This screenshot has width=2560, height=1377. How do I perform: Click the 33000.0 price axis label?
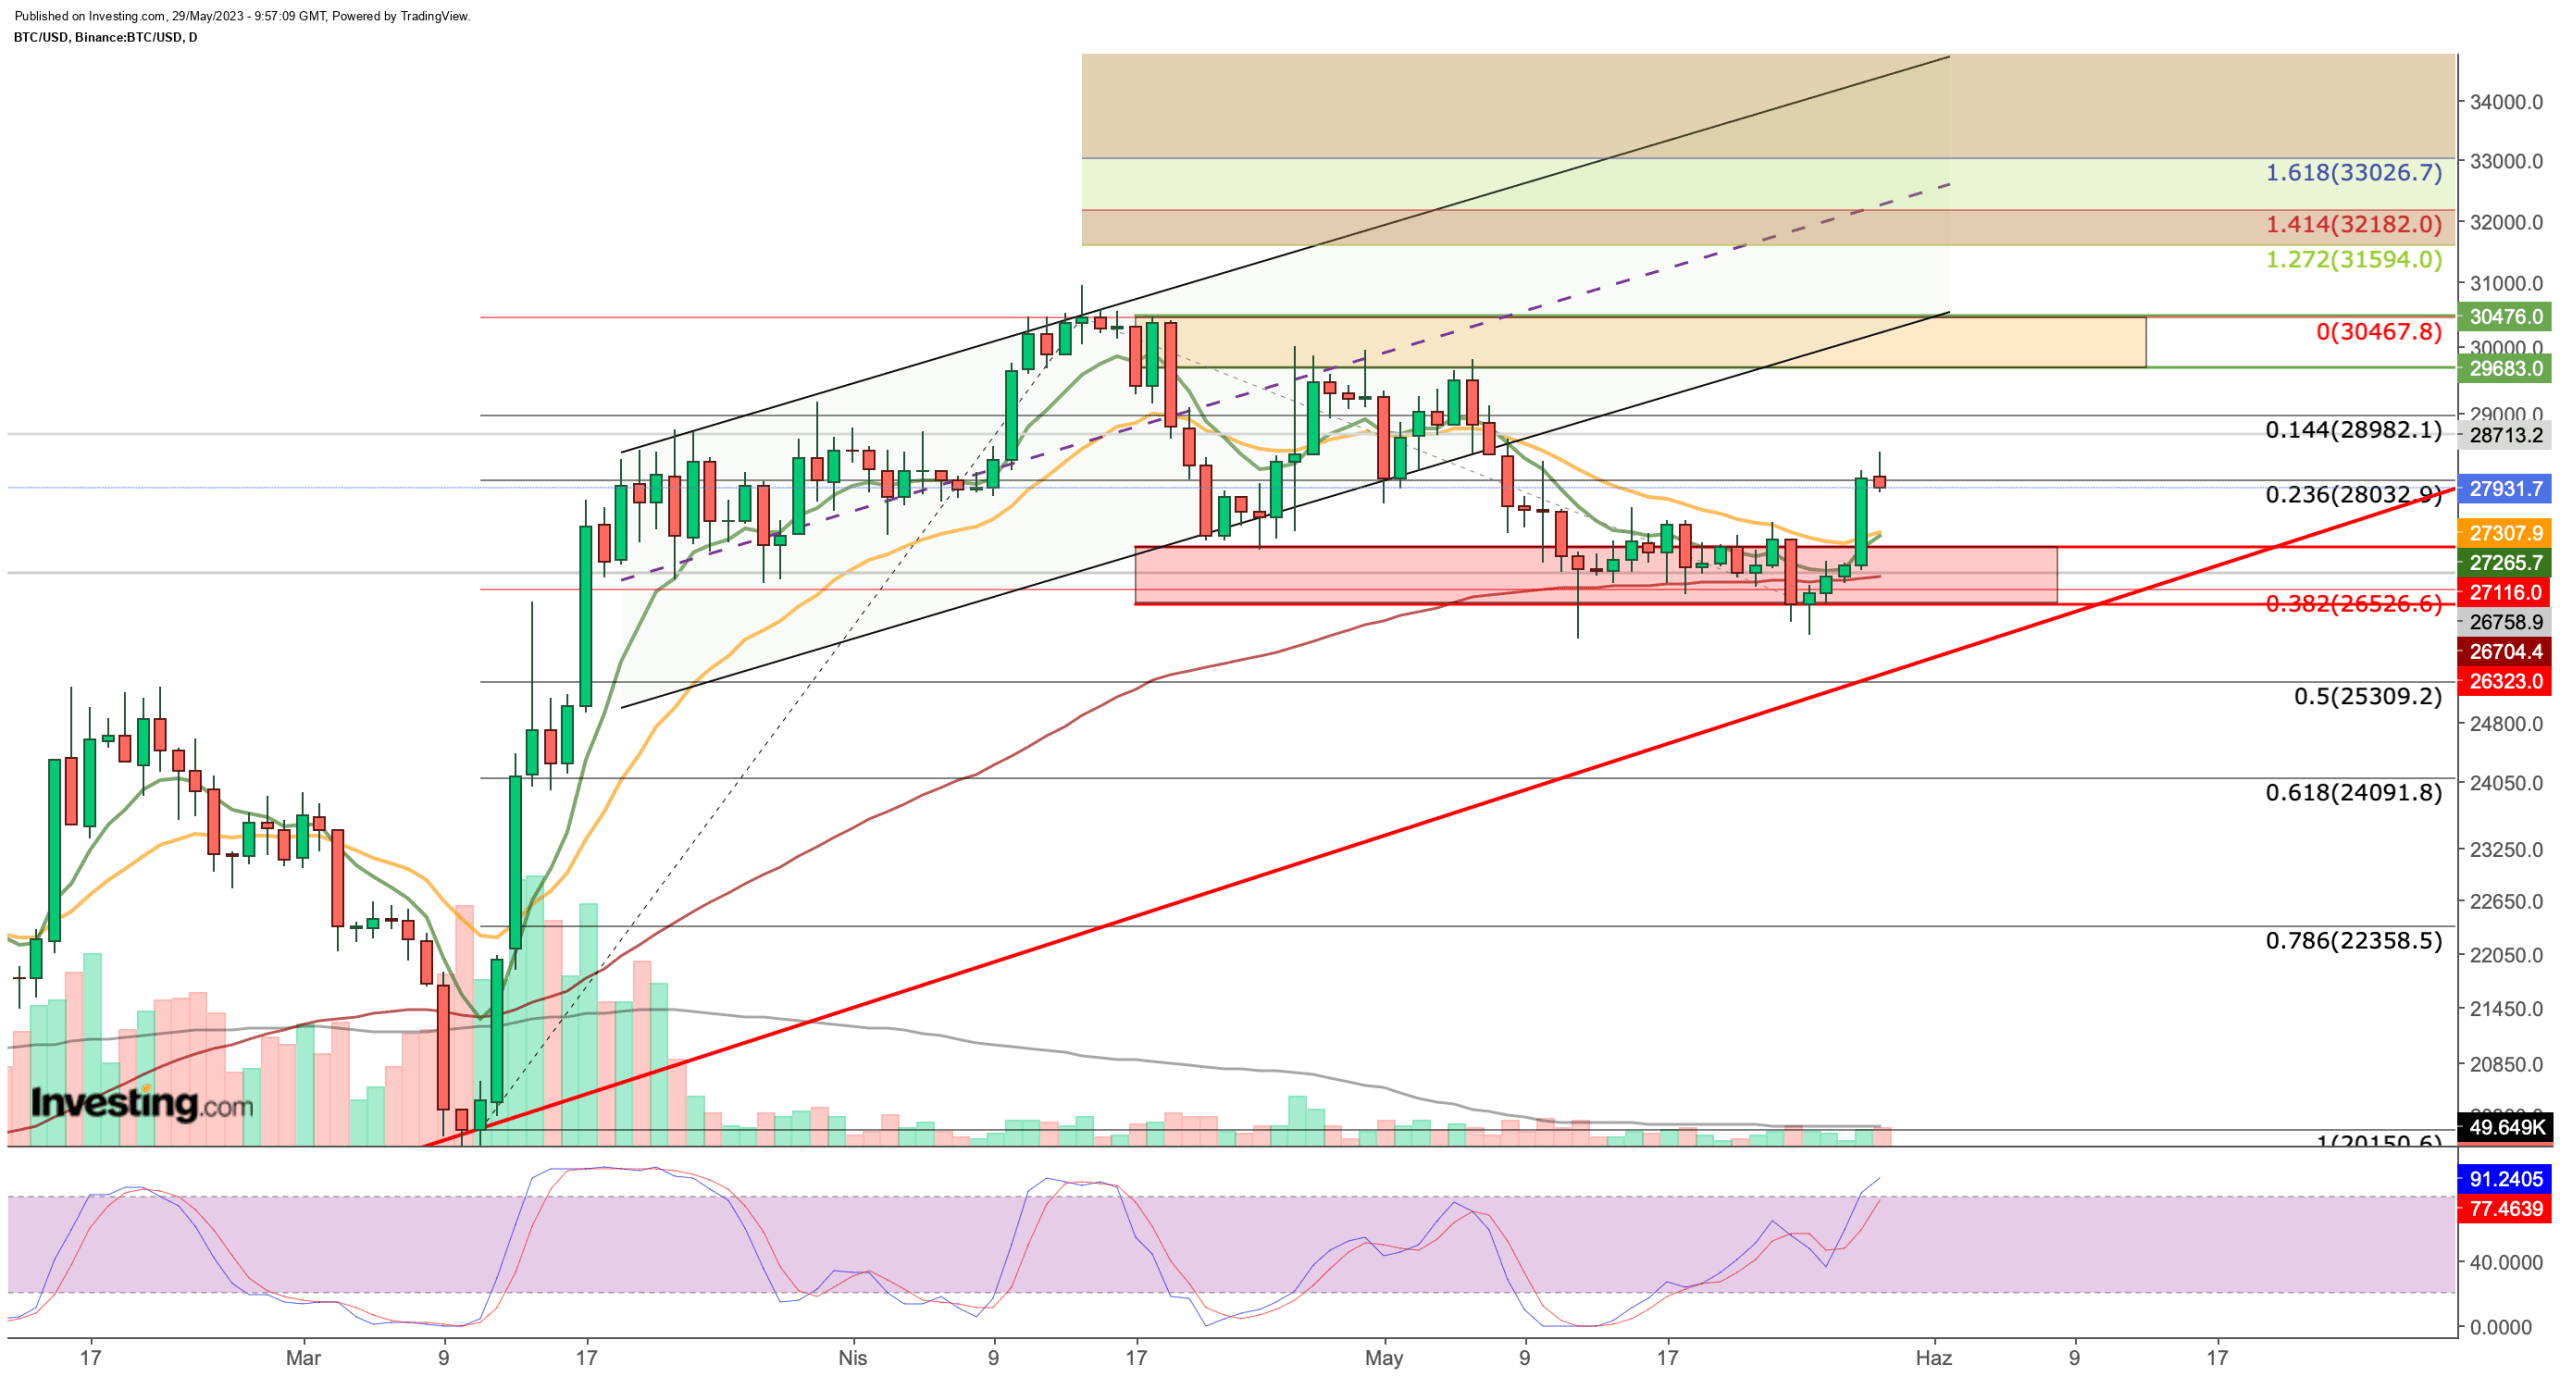[2506, 161]
